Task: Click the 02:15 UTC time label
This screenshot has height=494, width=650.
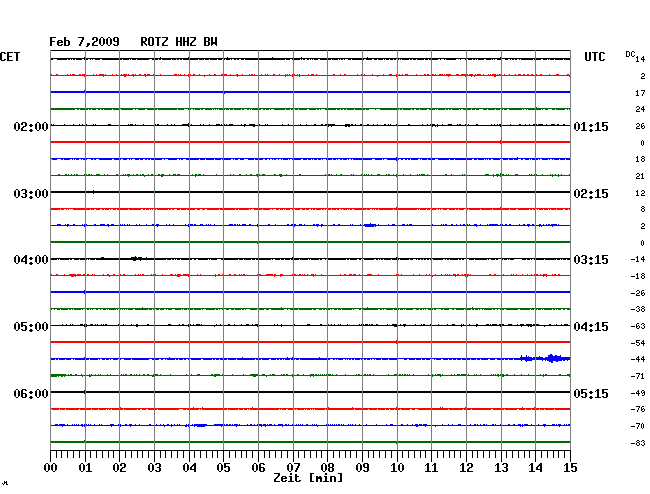Action: pos(591,194)
